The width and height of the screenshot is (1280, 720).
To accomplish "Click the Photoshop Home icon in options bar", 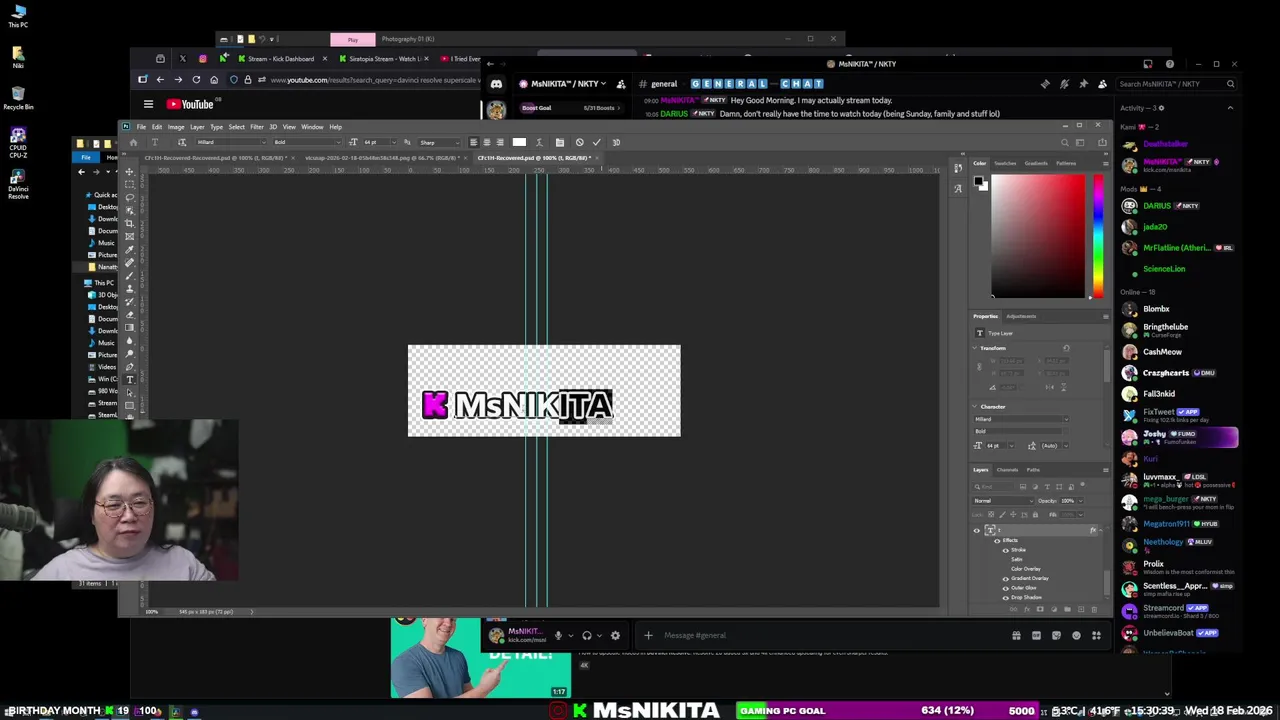I will coord(133,142).
